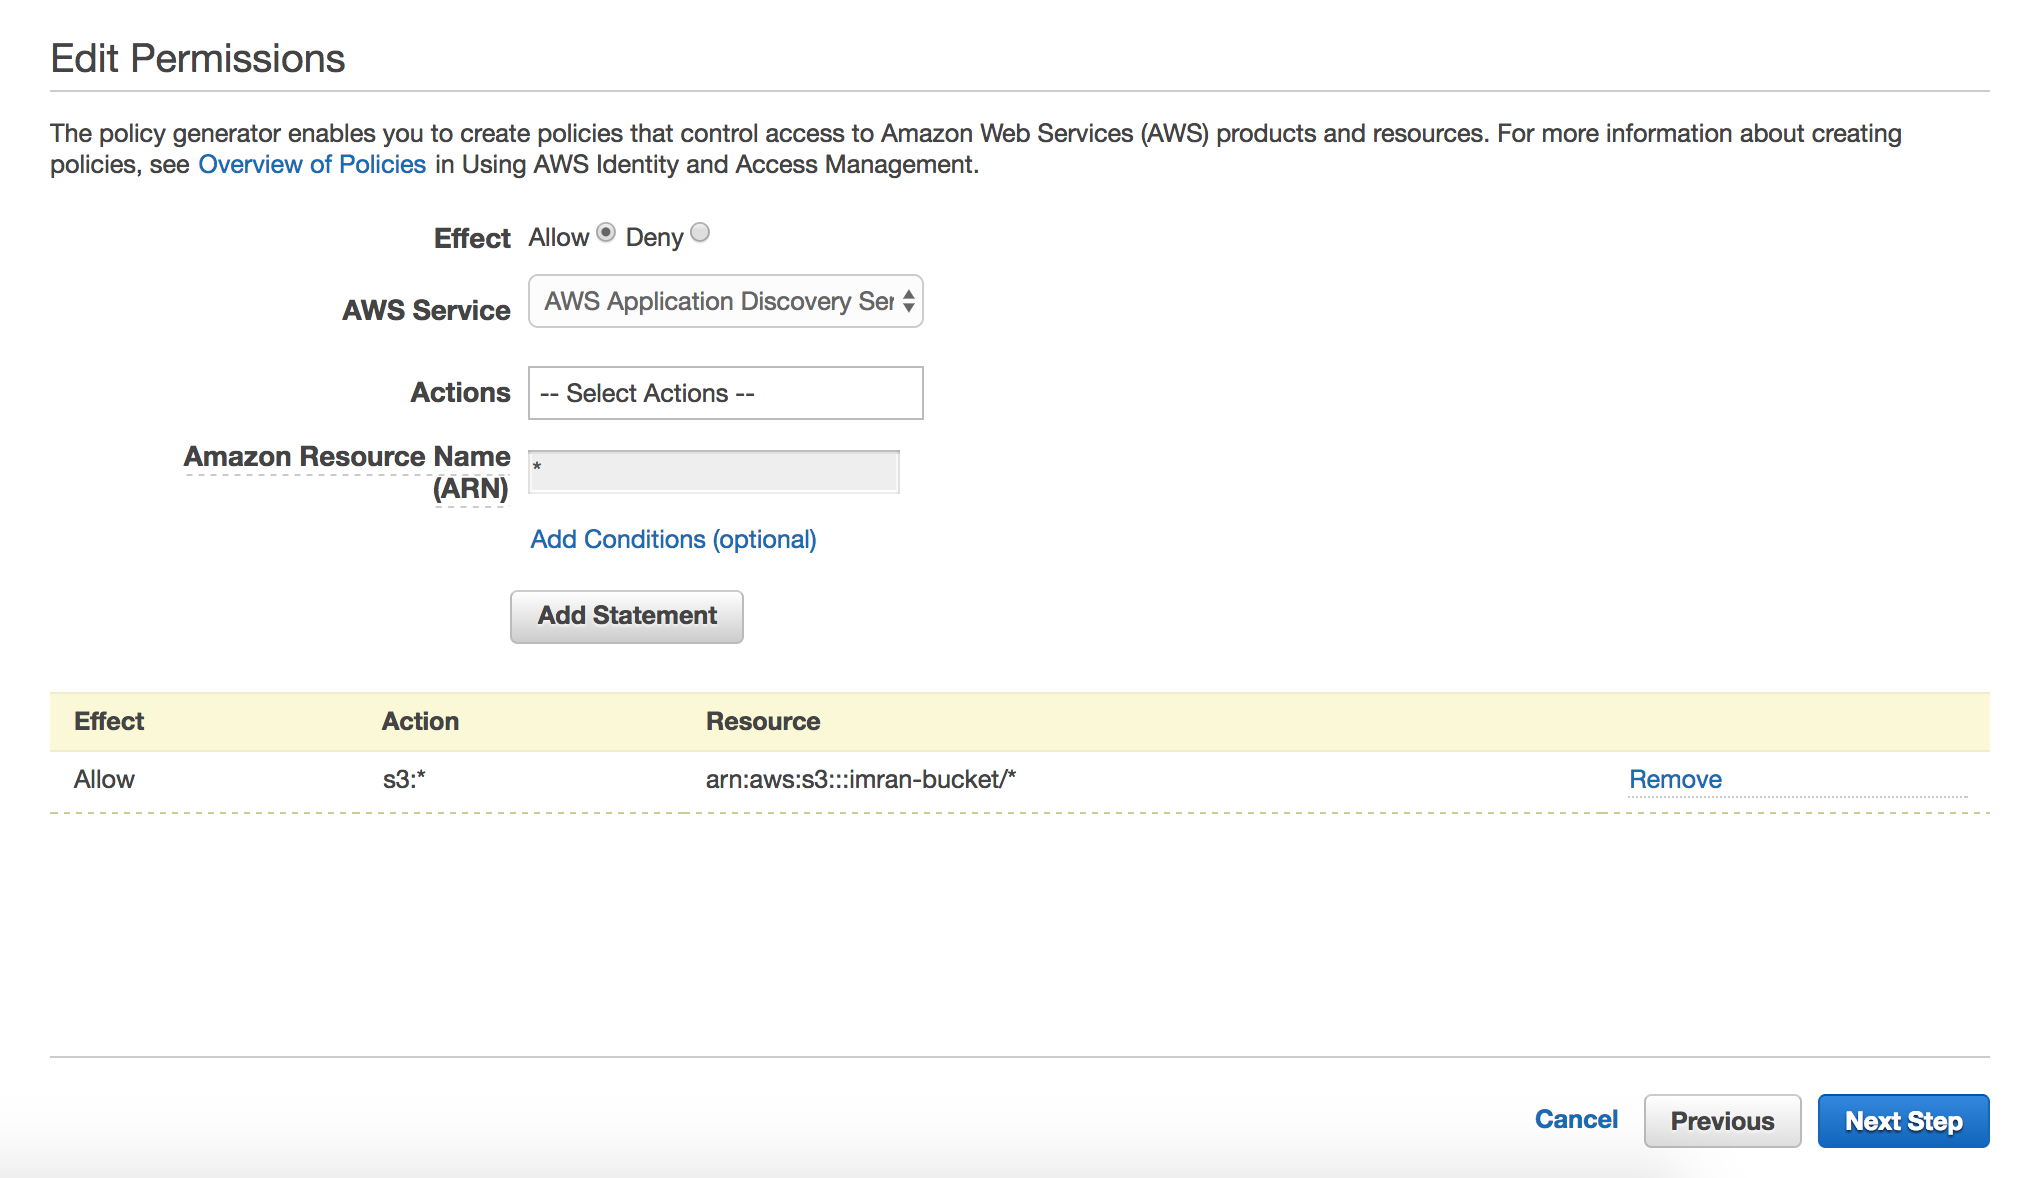Click the ARN input field
Screen dimensions: 2032x1178
point(713,471)
